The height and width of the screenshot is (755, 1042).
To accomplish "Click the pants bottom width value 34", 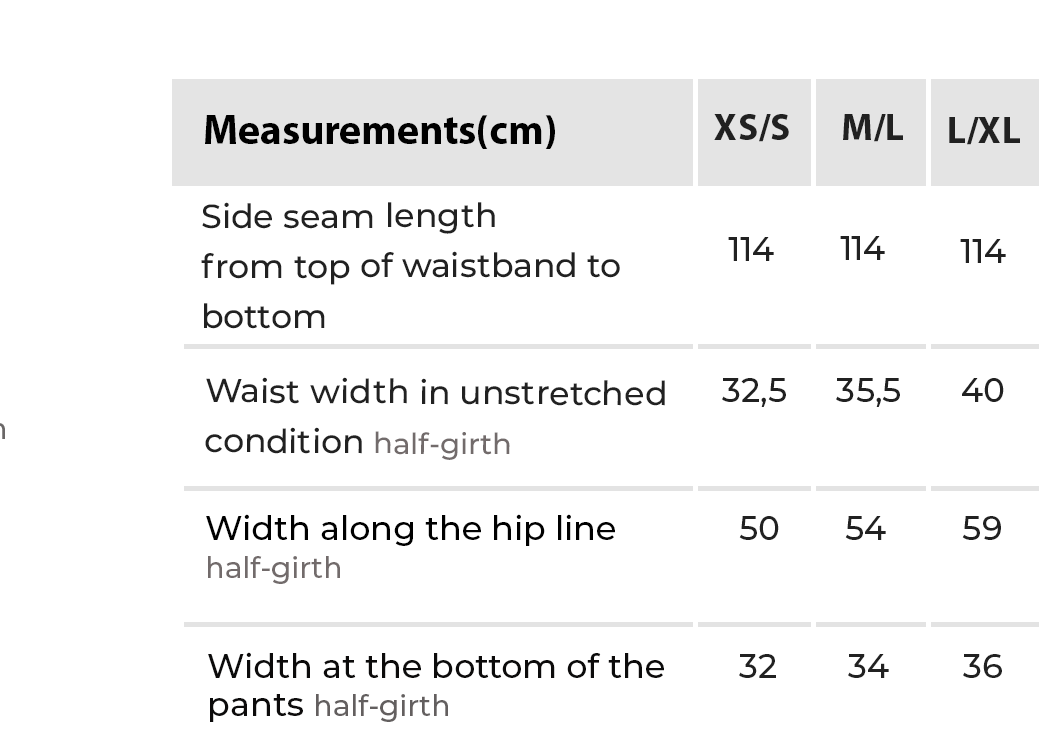I will click(867, 666).
